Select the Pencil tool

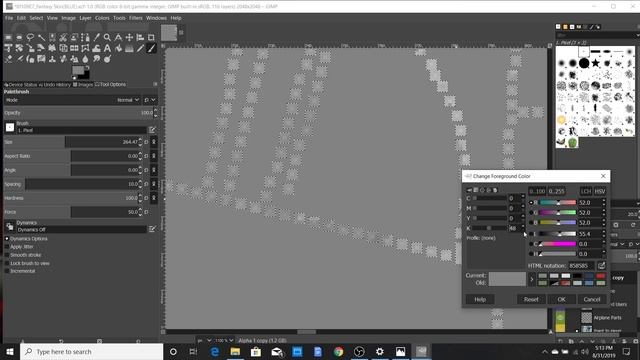coord(140,48)
